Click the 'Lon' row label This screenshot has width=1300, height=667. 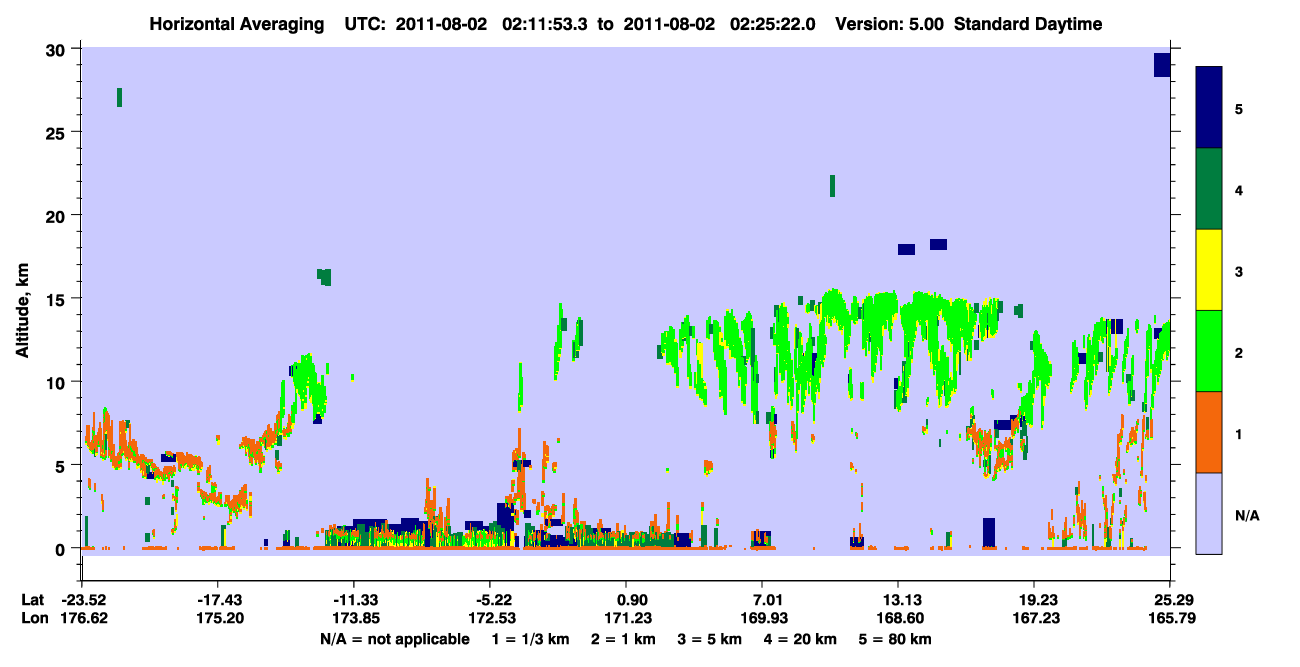point(34,619)
